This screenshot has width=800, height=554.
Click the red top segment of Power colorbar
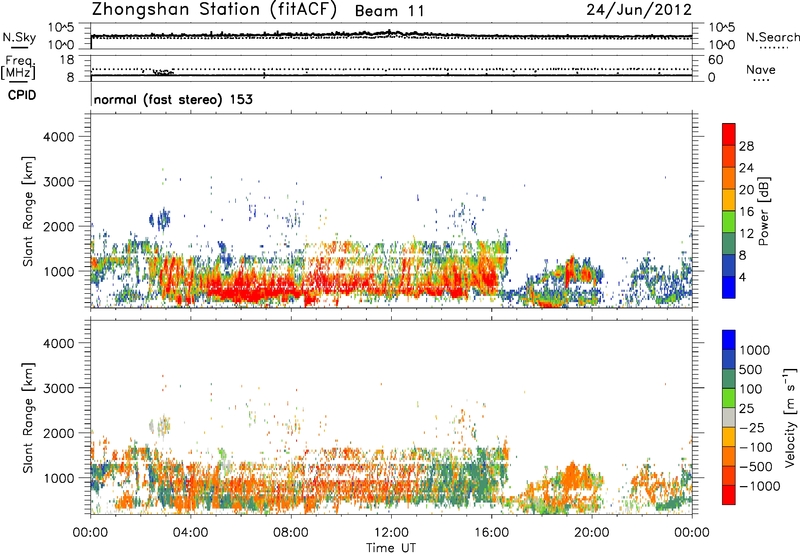pos(729,134)
